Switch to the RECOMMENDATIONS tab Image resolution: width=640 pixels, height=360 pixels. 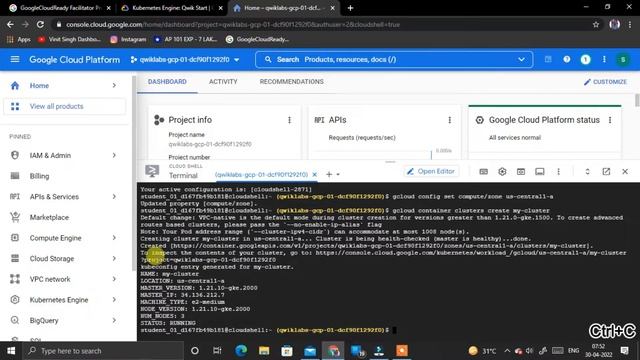291,82
